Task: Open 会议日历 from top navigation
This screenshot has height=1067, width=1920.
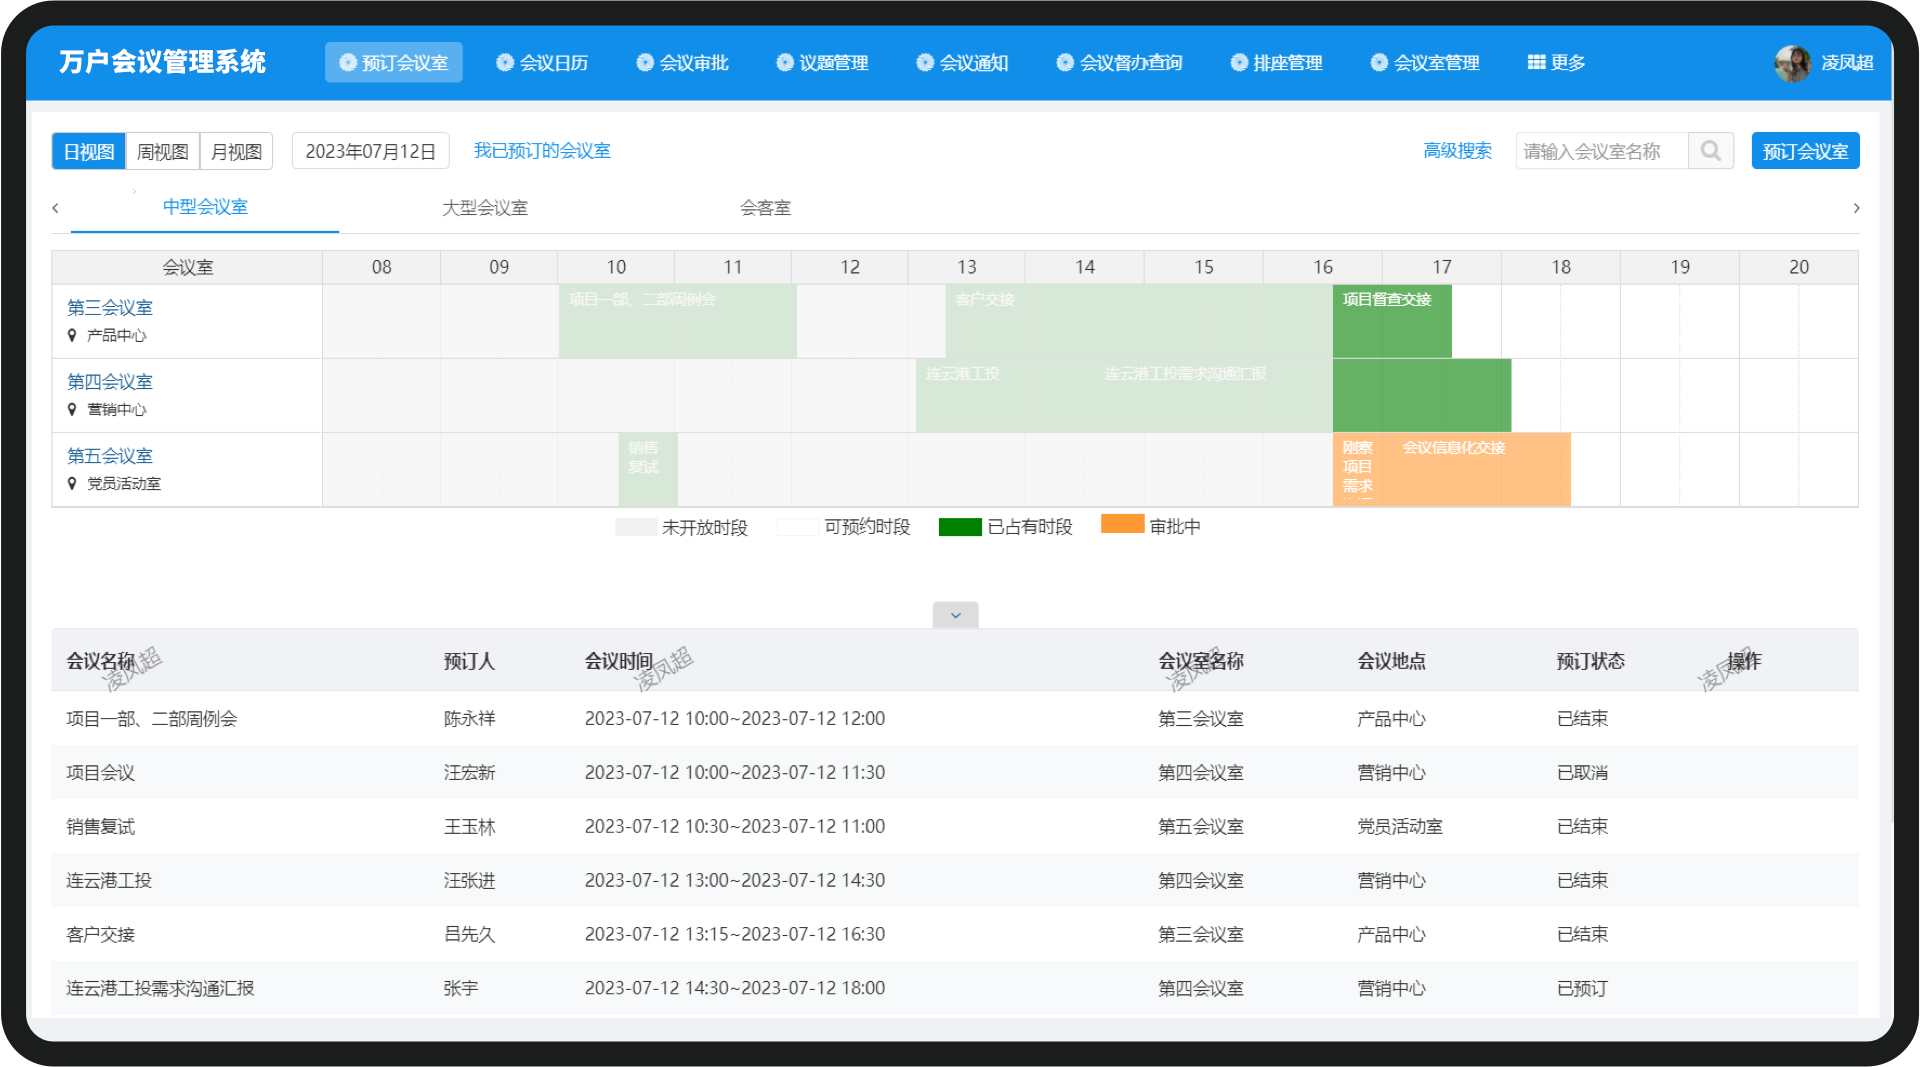Action: point(543,63)
